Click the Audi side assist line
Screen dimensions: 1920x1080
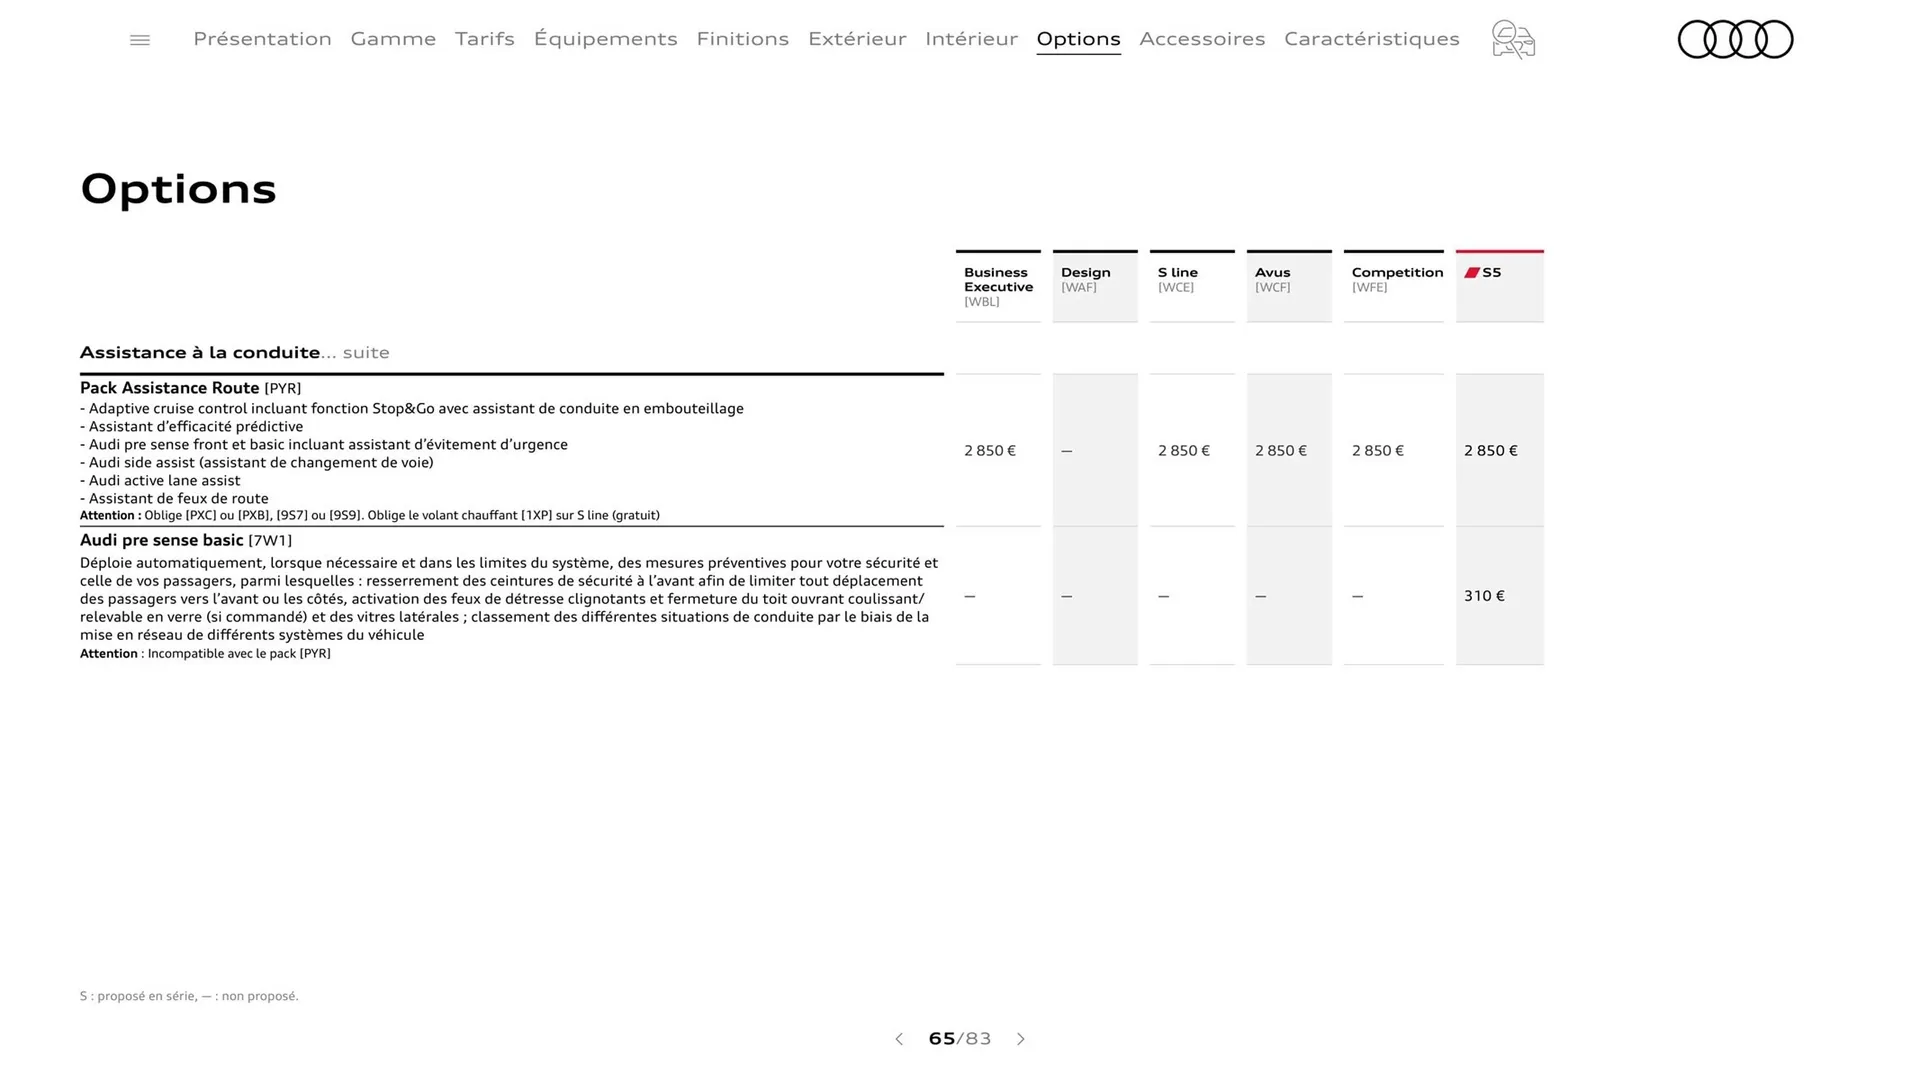click(257, 463)
